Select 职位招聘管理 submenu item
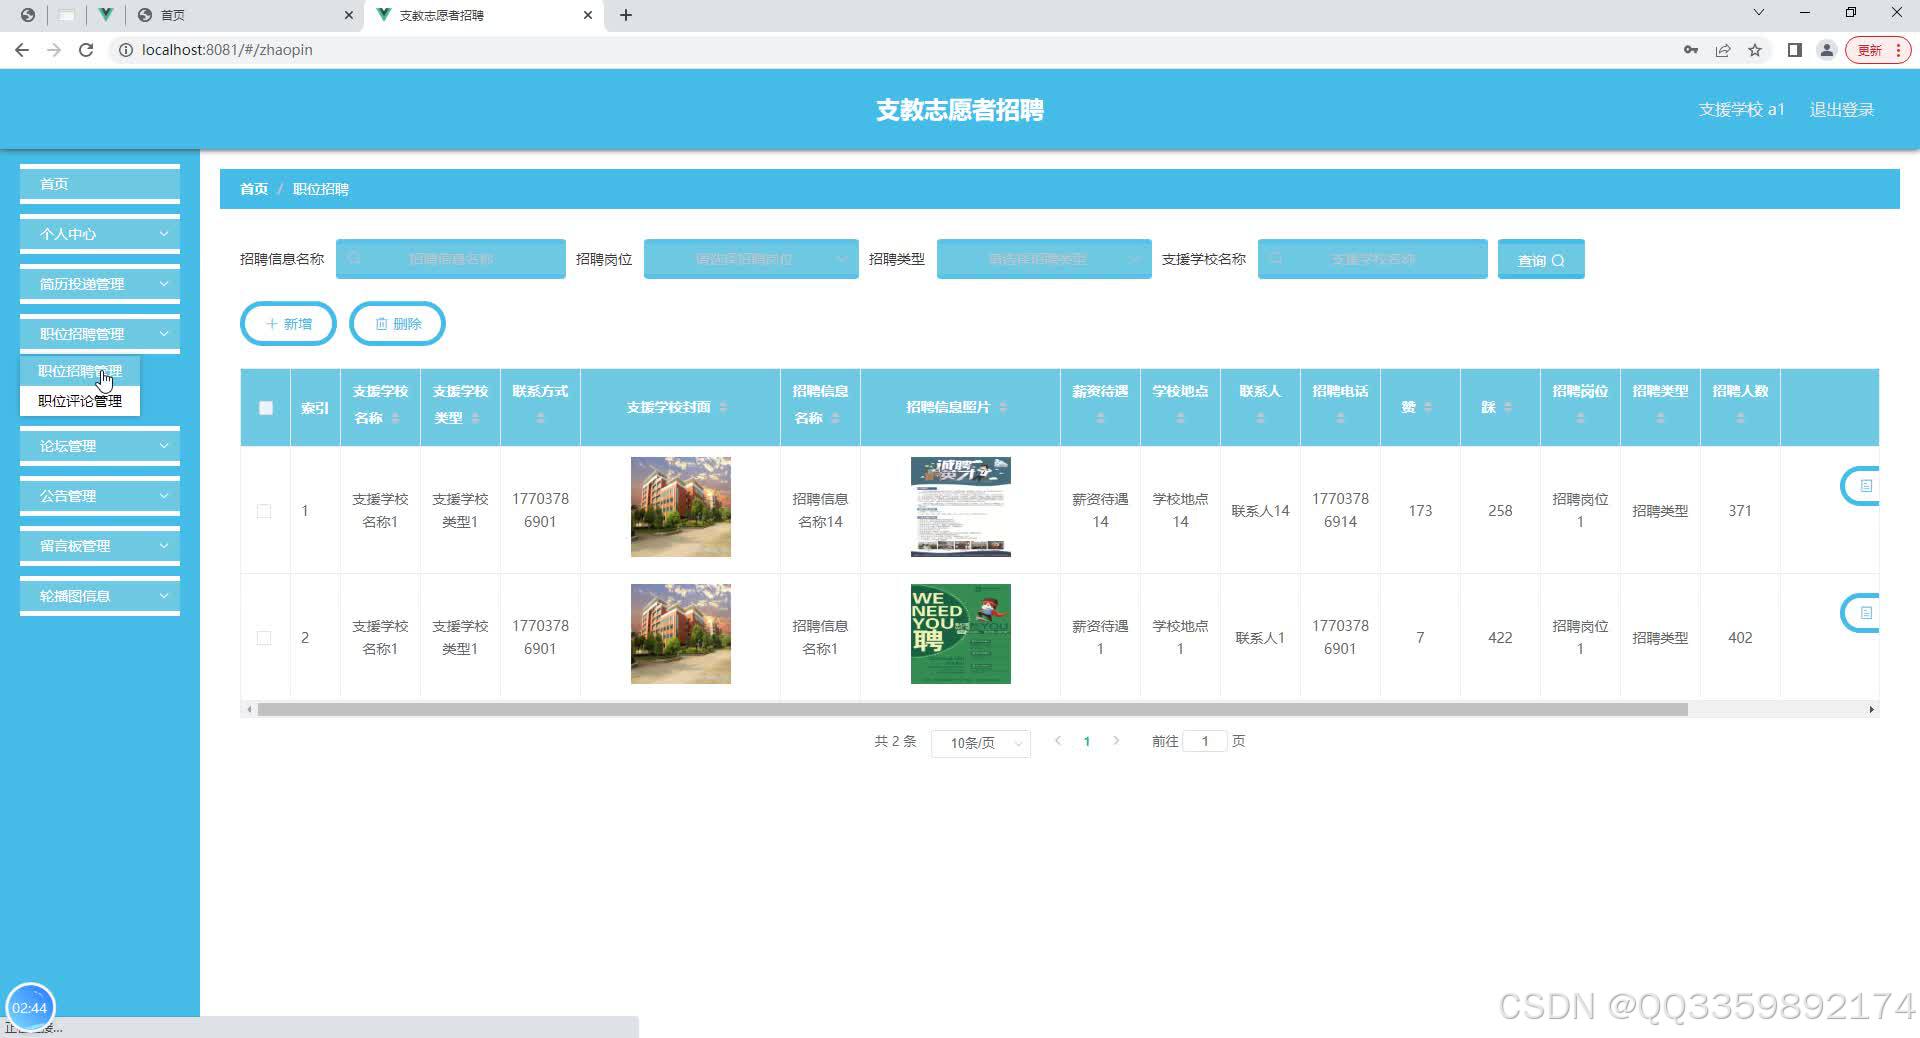This screenshot has height=1038, width=1920. tap(80, 371)
